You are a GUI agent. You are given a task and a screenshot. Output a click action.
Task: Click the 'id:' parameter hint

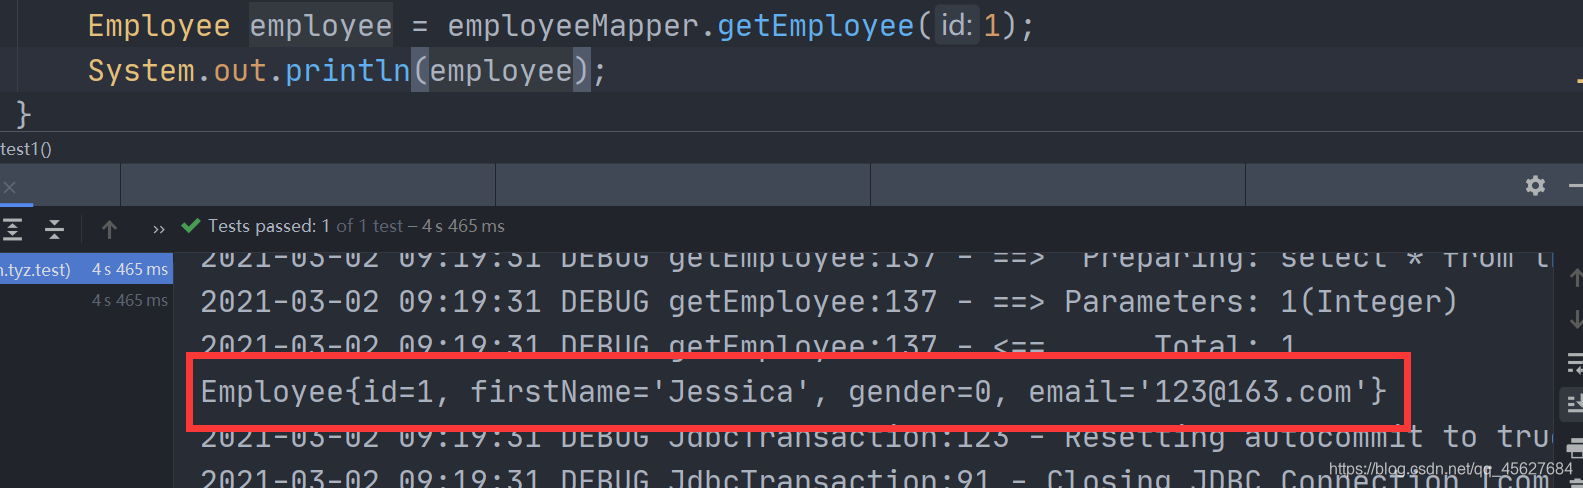[956, 25]
